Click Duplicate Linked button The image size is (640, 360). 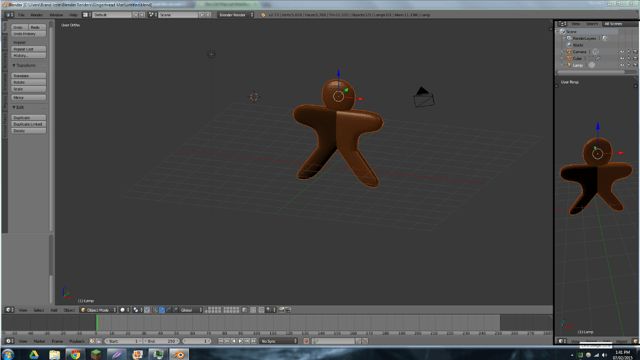pos(29,124)
